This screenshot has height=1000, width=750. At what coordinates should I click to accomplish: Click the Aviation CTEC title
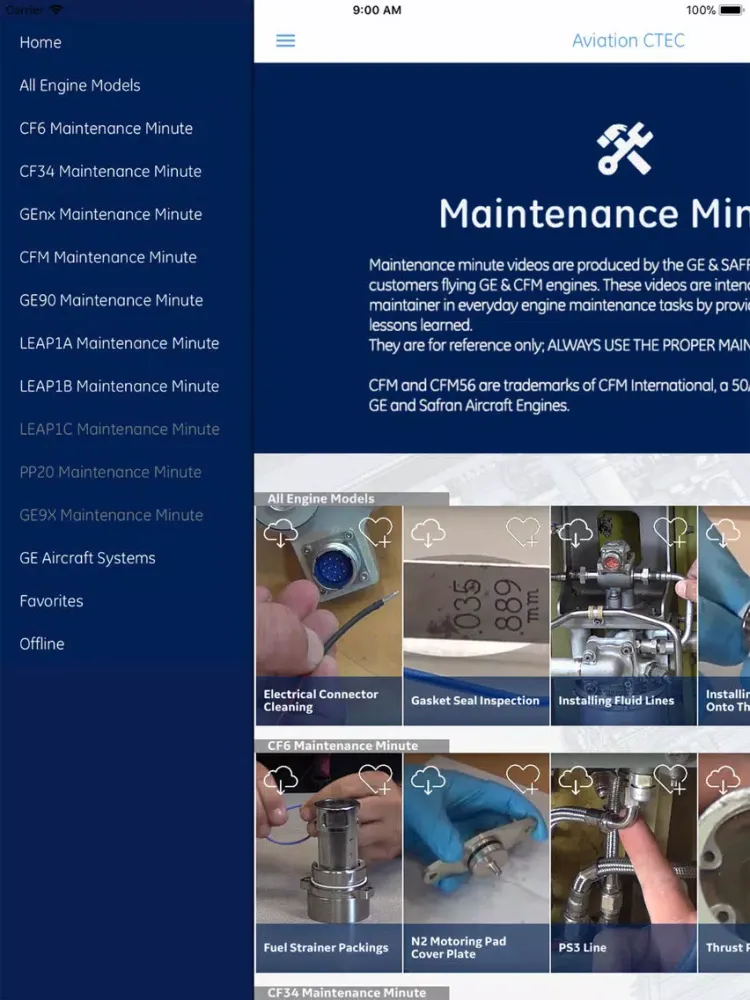(628, 41)
